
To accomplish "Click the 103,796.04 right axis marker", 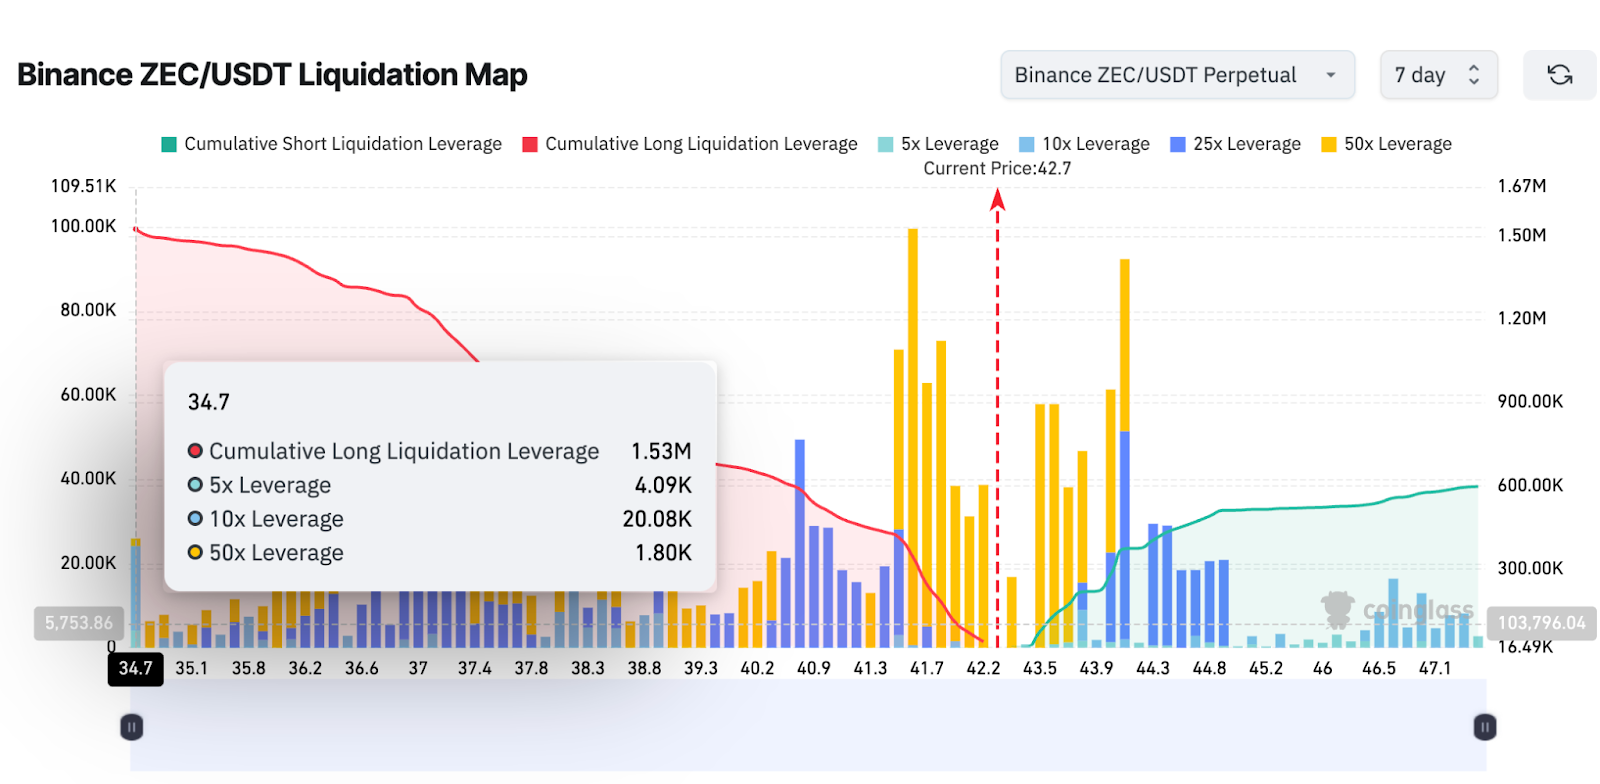I will (1541, 623).
